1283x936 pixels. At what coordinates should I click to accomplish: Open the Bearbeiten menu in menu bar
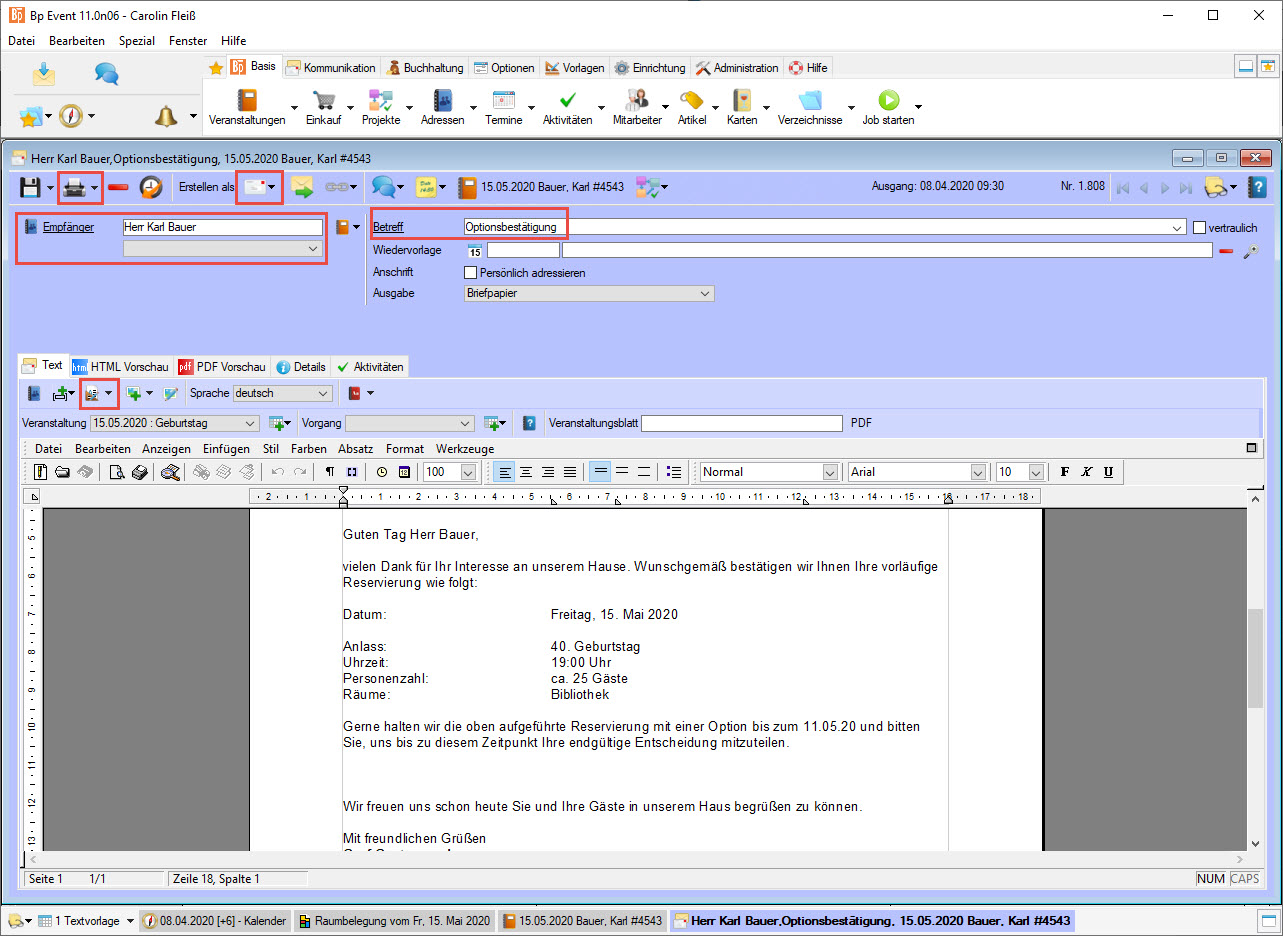pyautogui.click(x=77, y=41)
